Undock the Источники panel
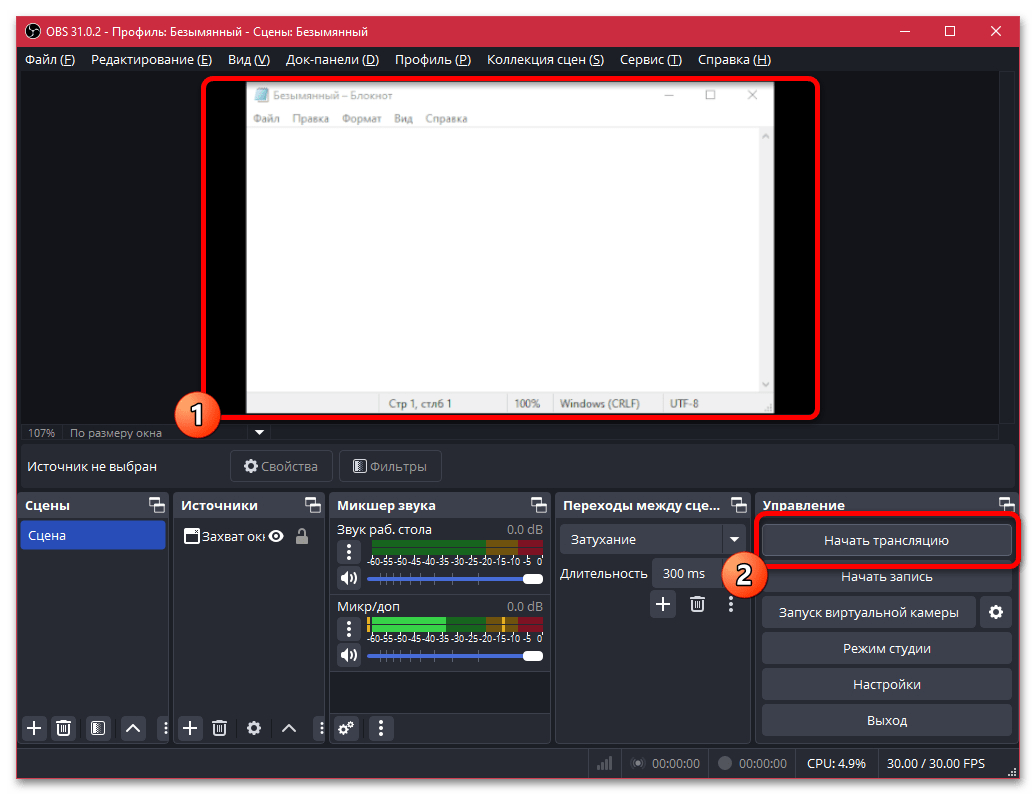 [x=313, y=506]
